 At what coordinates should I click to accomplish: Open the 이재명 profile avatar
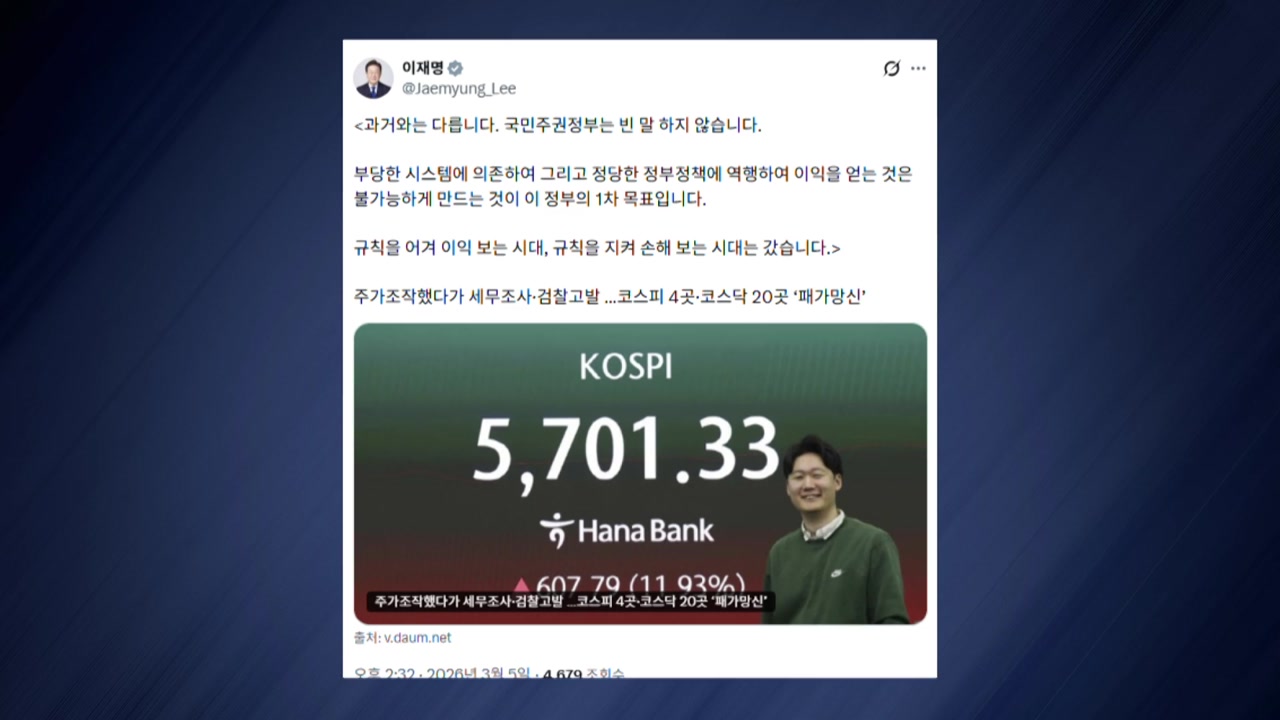(x=373, y=78)
